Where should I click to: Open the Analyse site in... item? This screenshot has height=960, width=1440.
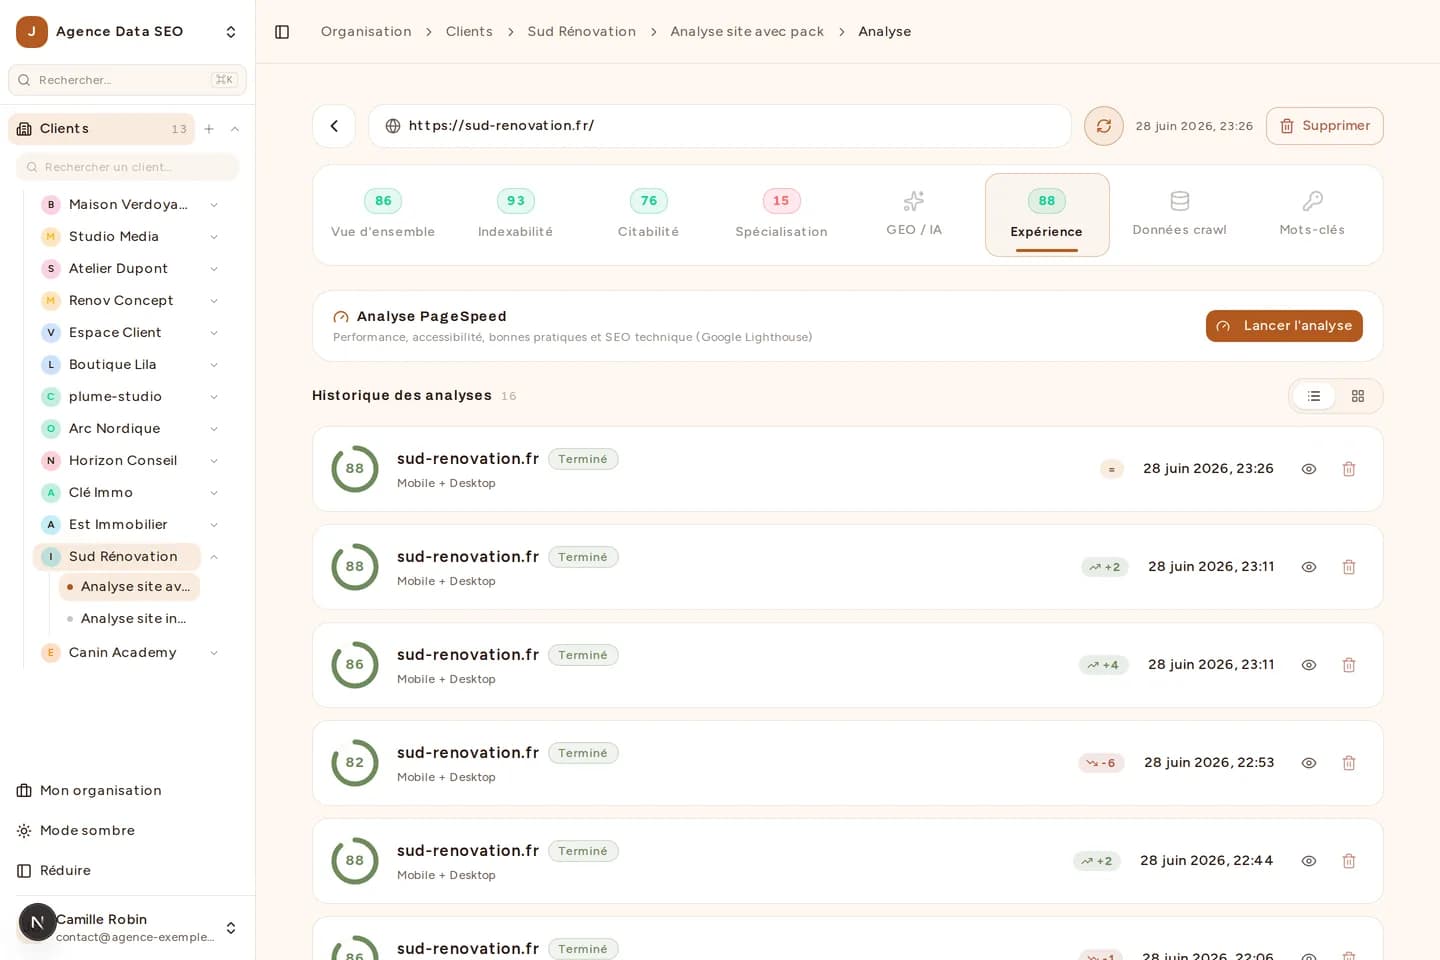tap(129, 619)
